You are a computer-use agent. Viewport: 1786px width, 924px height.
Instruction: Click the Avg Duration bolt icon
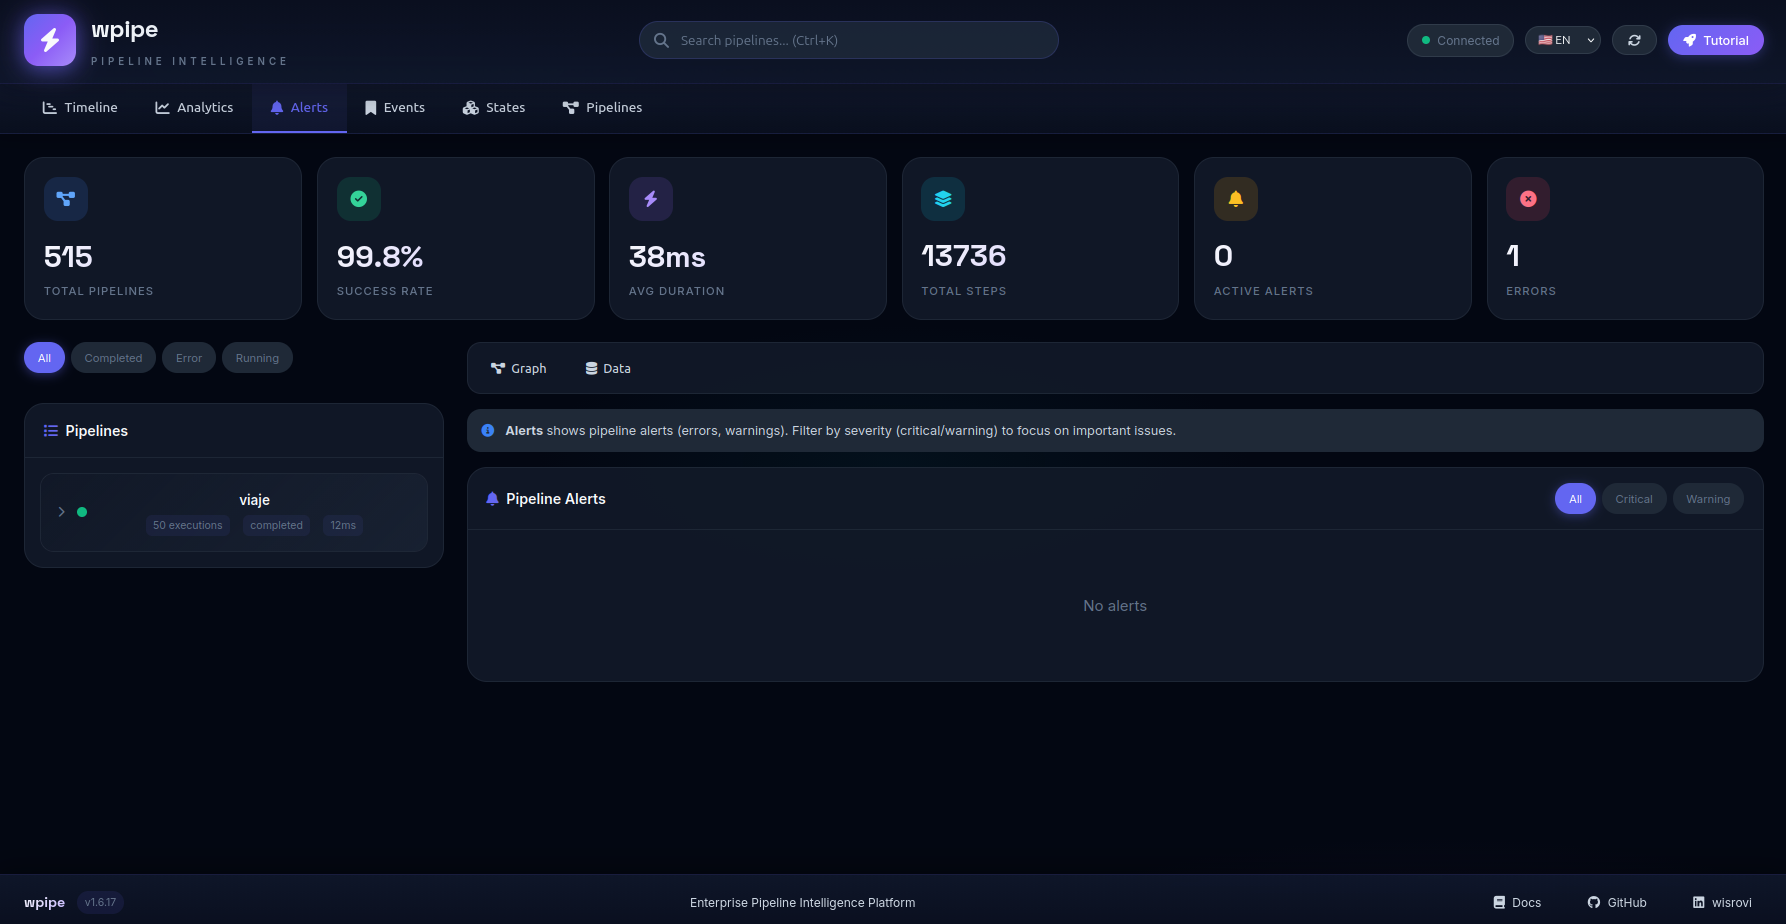point(651,199)
